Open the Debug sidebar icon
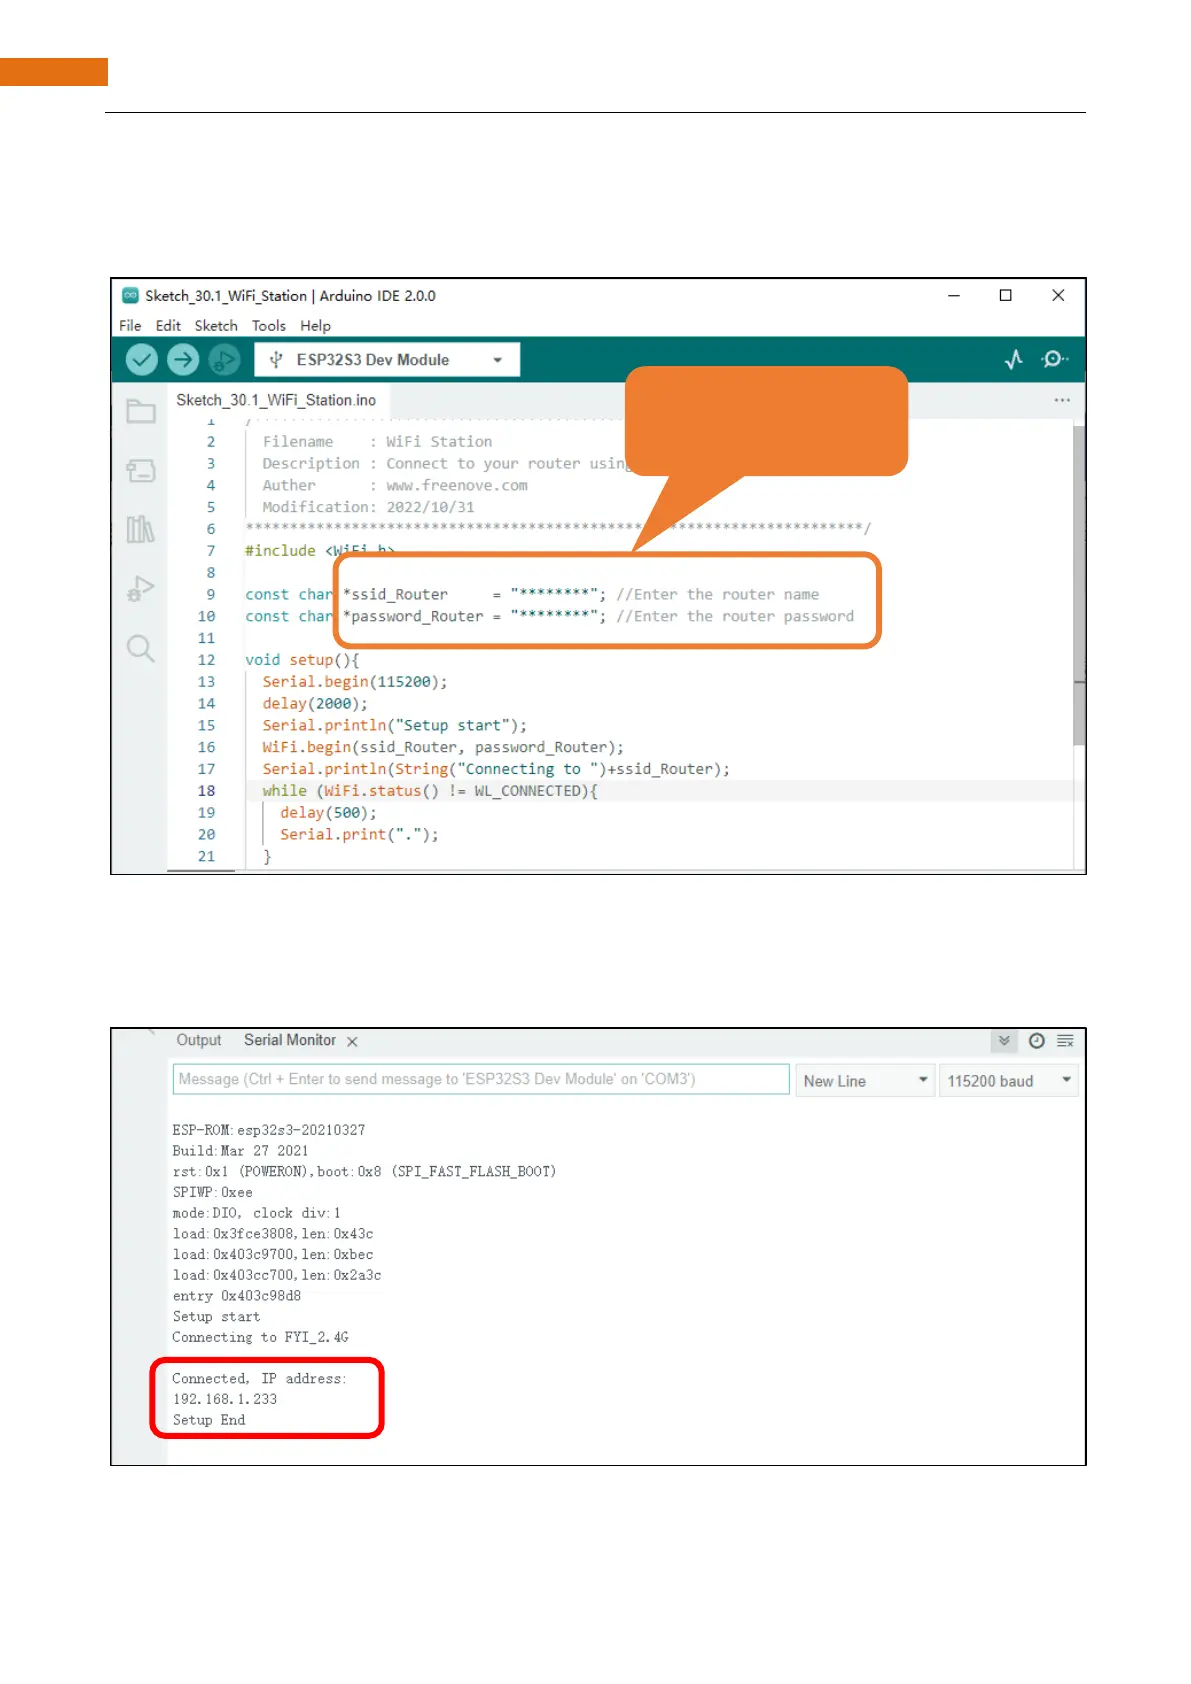 [141, 588]
